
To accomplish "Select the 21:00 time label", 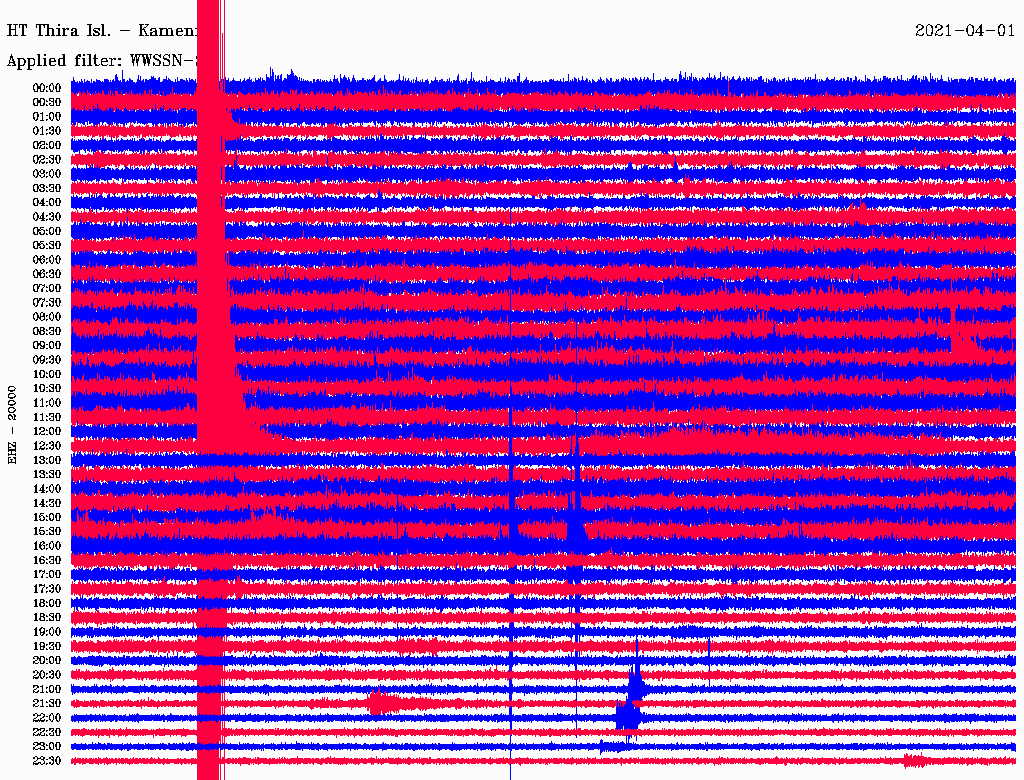I will pos(47,689).
